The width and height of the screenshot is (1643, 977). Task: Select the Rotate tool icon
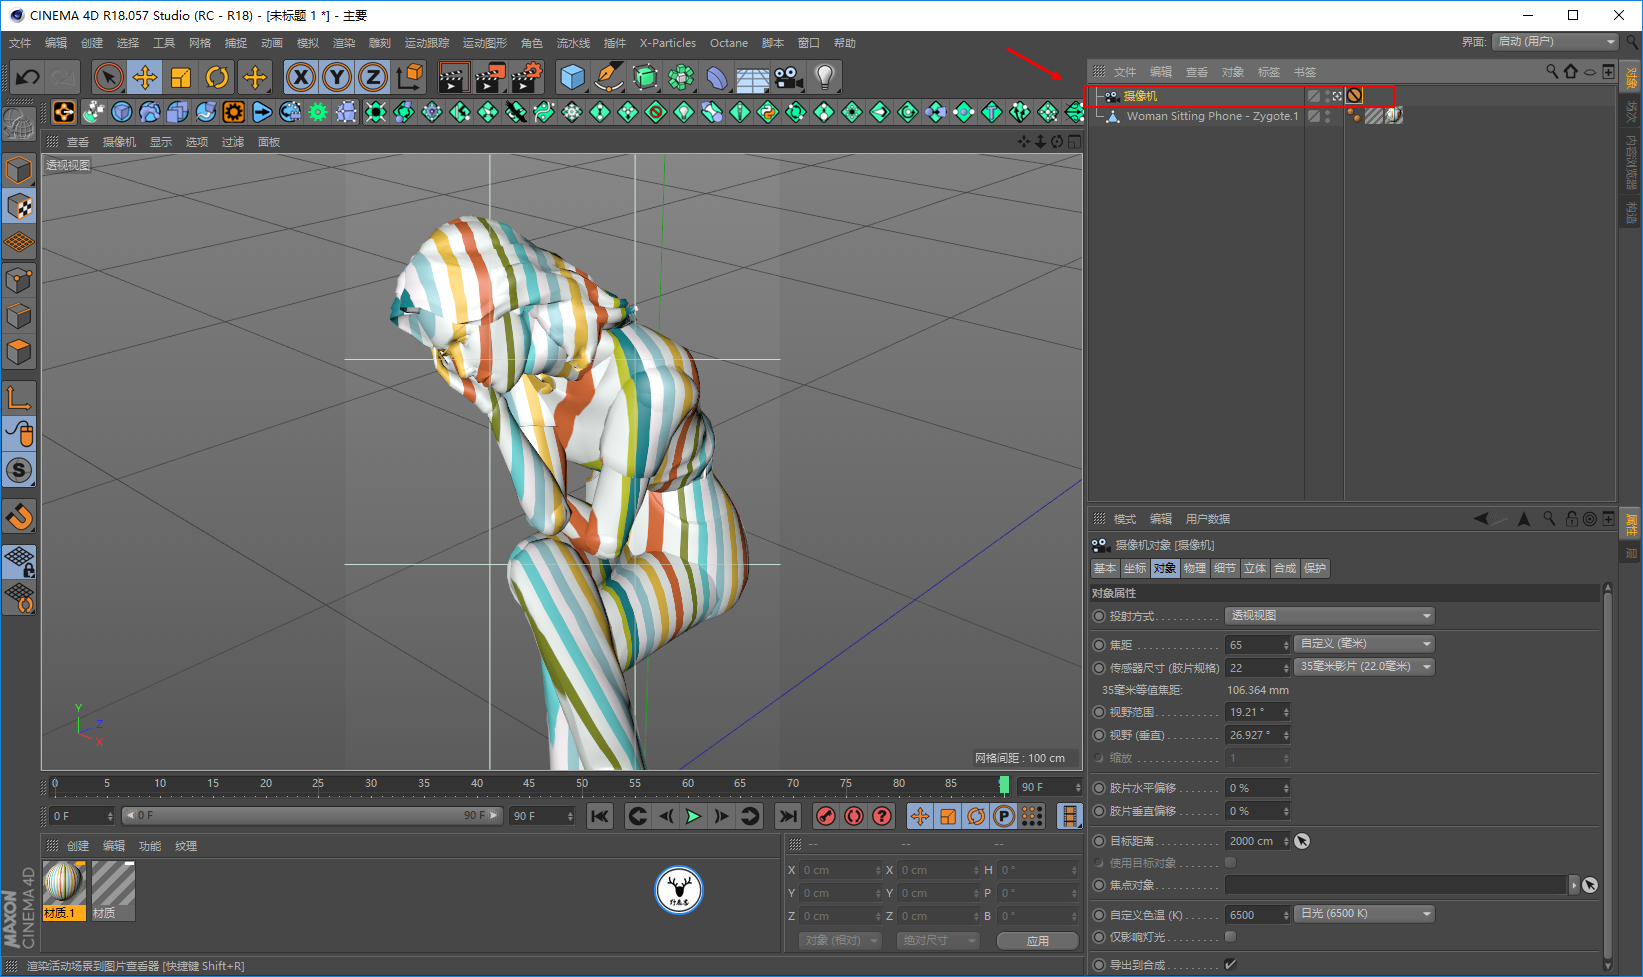217,77
